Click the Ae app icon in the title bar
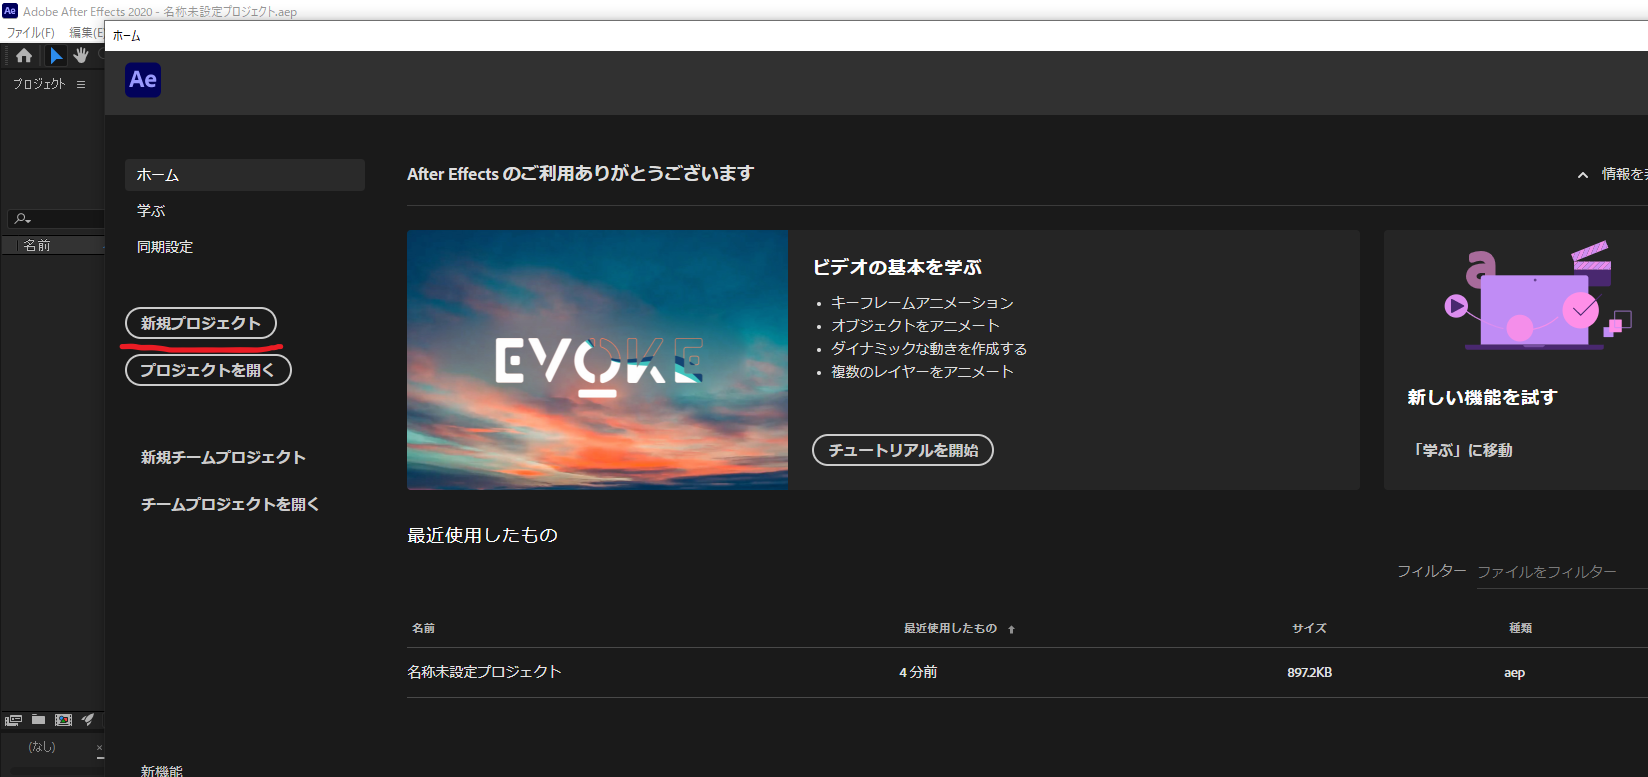Viewport: 1648px width, 777px height. coord(10,11)
